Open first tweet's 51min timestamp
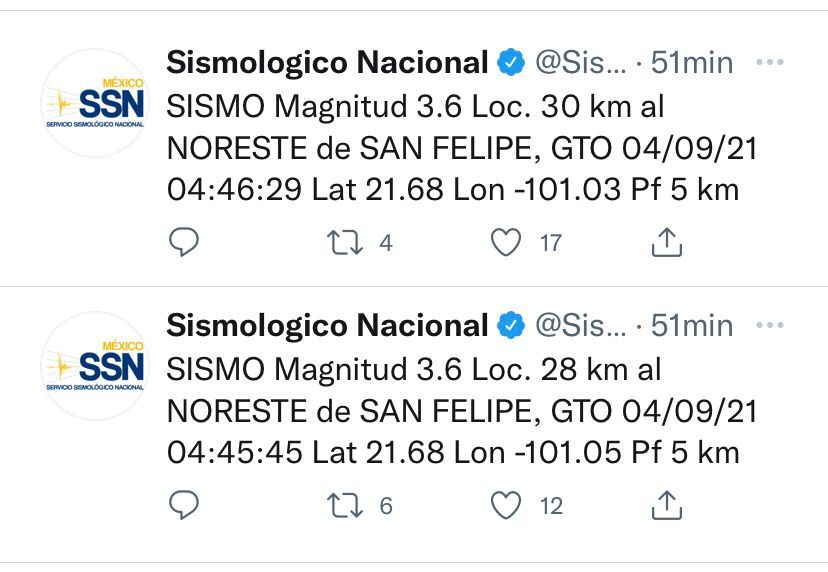The width and height of the screenshot is (828, 572). (x=692, y=63)
